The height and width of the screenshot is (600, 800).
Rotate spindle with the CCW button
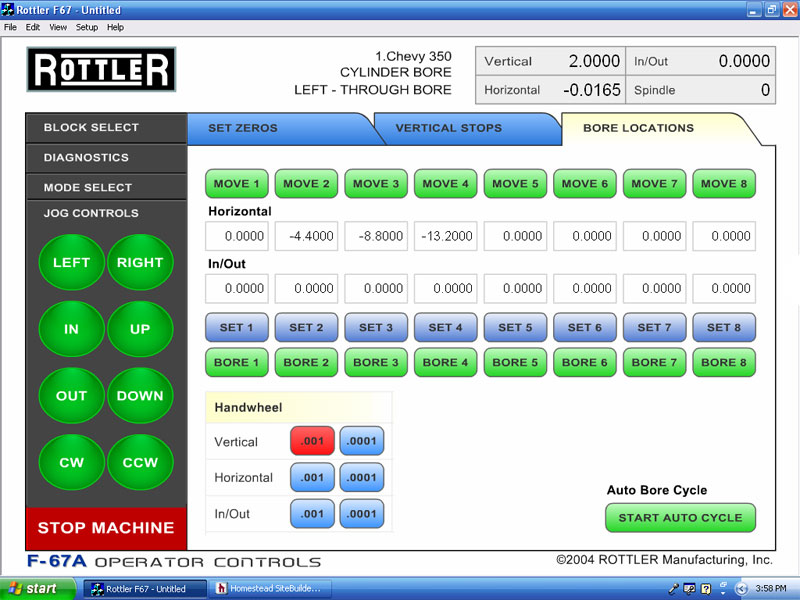click(x=140, y=462)
